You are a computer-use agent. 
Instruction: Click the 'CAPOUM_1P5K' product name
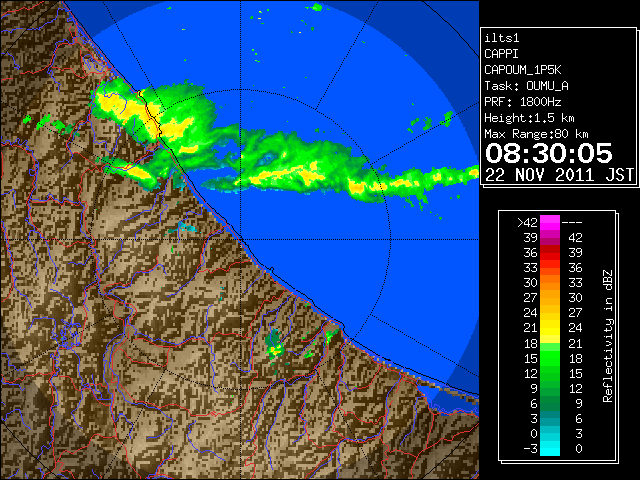pyautogui.click(x=523, y=70)
